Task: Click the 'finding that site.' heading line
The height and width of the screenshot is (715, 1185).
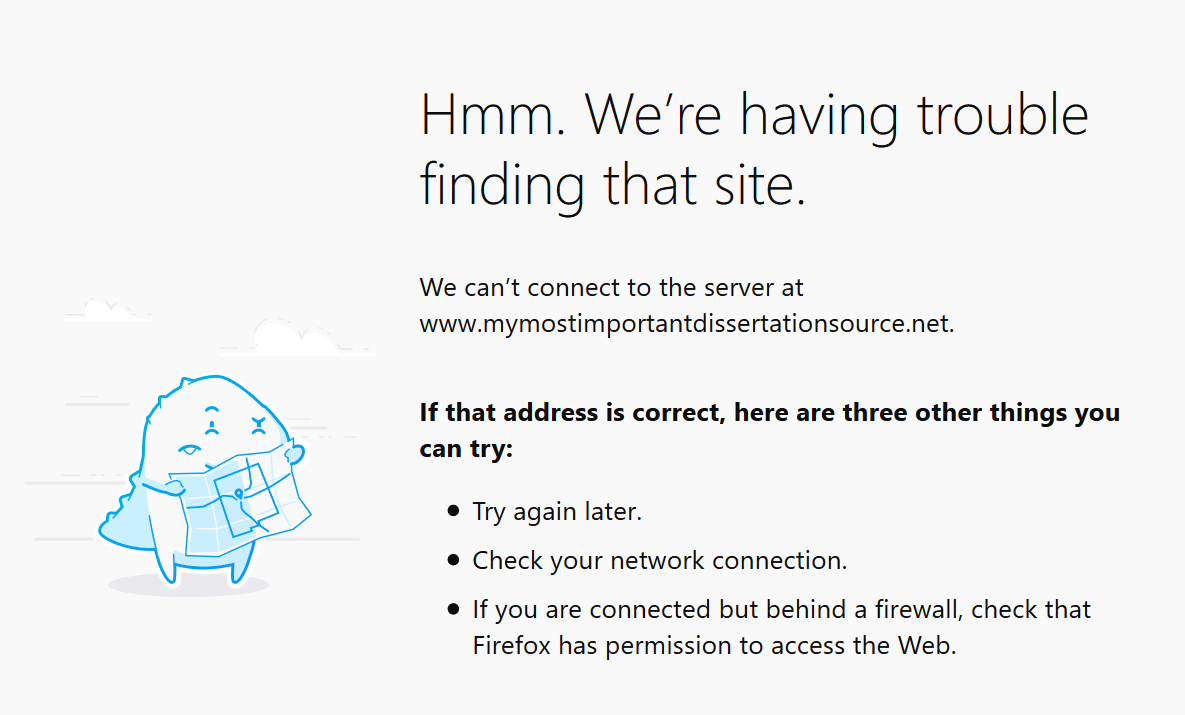Action: coord(613,185)
